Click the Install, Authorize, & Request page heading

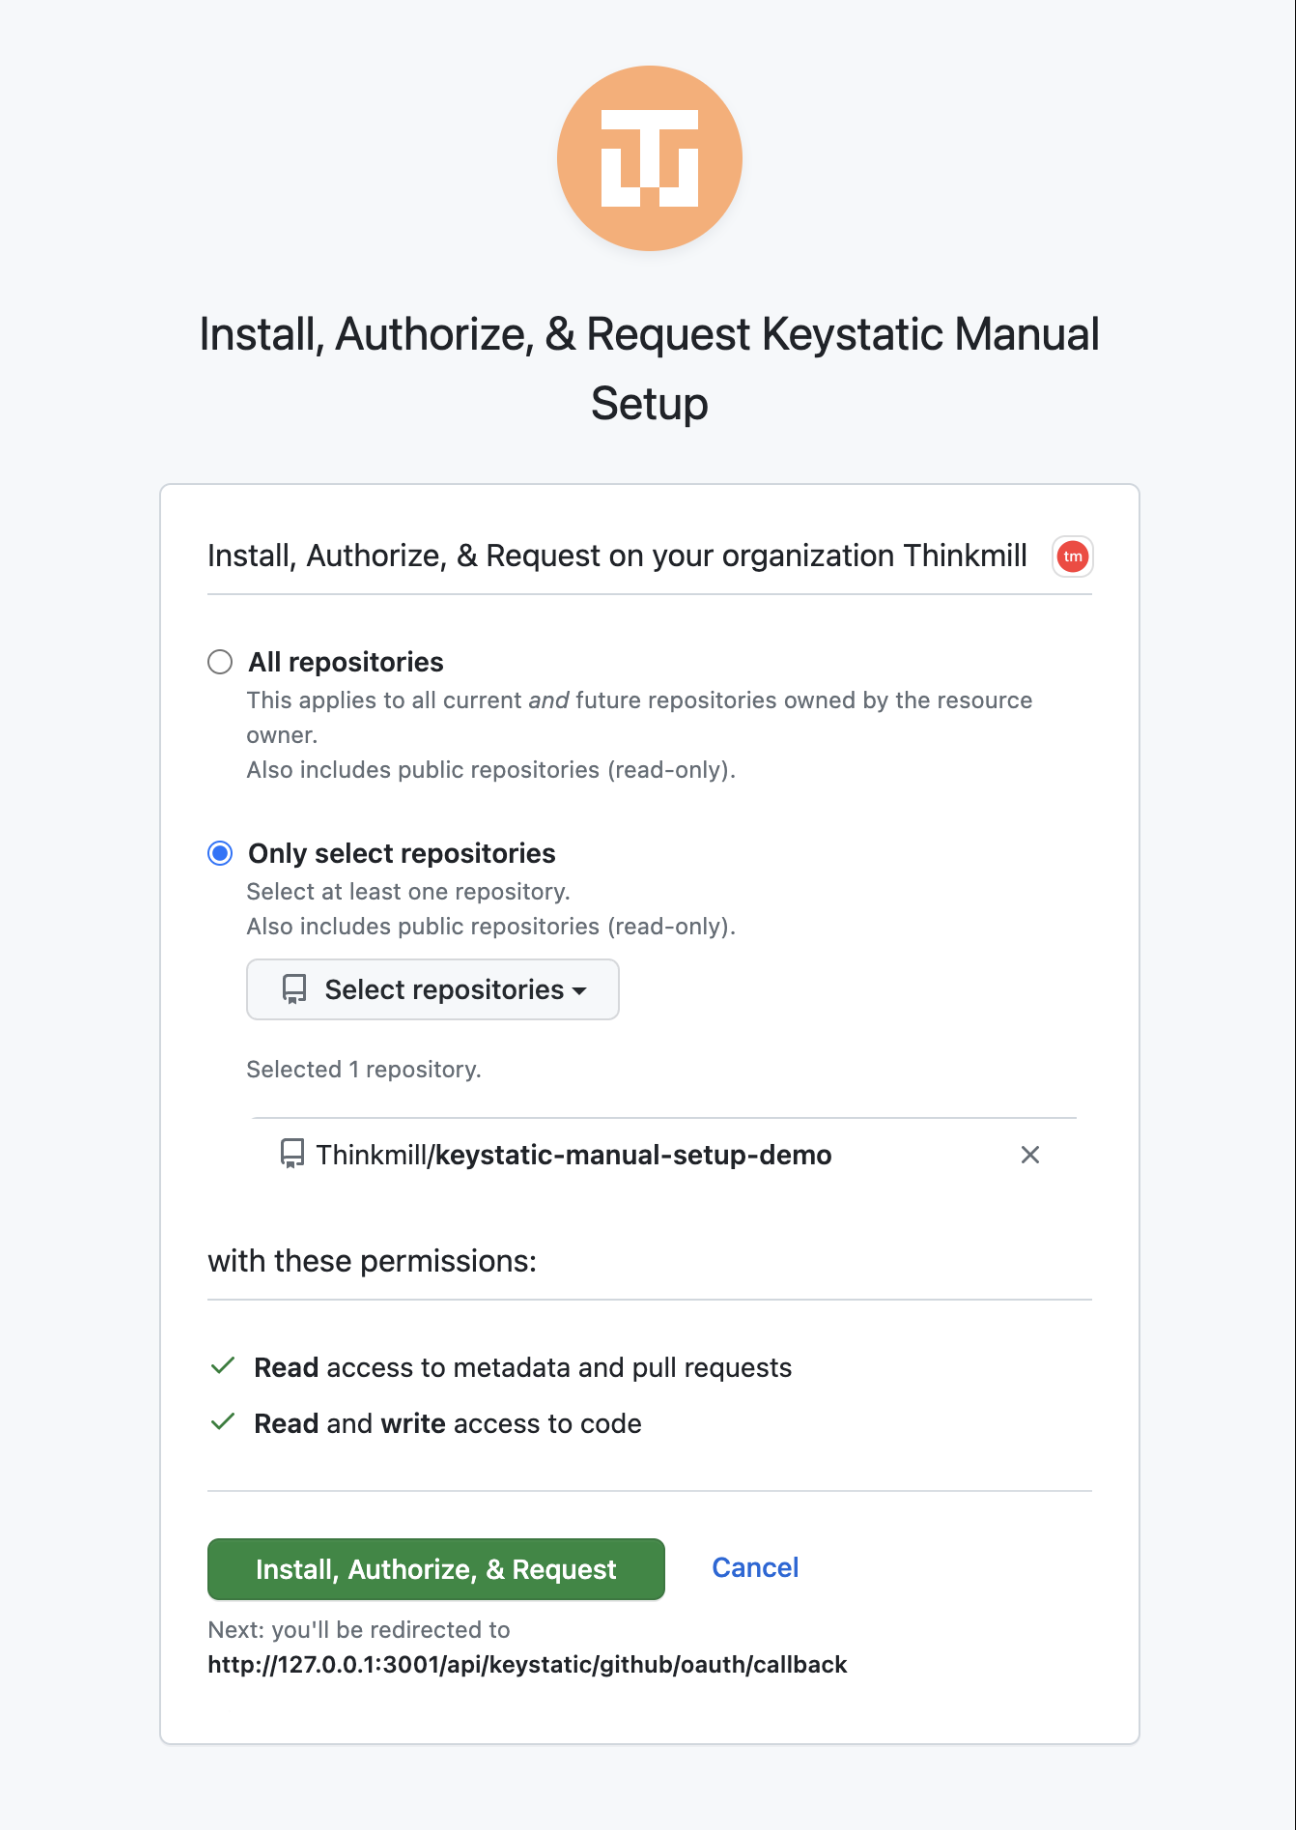[x=649, y=369]
